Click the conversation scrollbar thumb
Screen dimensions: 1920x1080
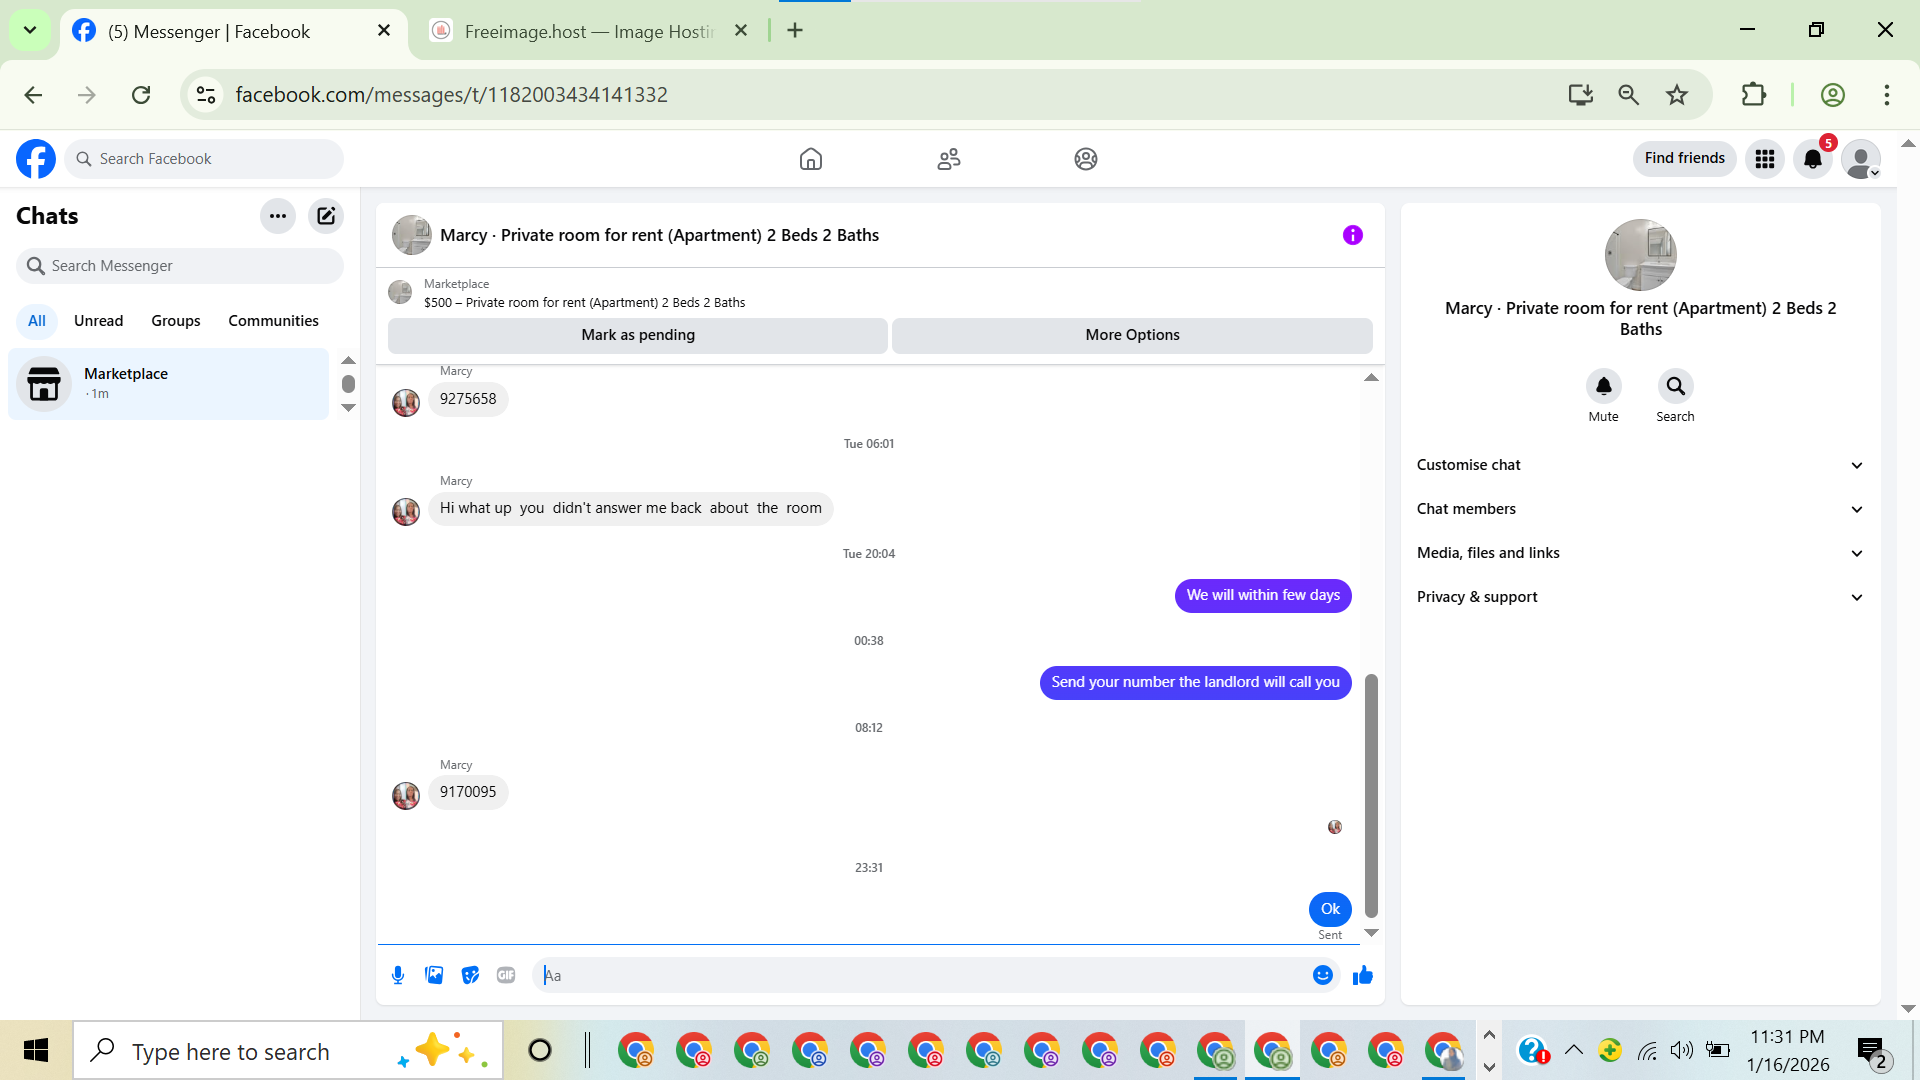(1371, 795)
